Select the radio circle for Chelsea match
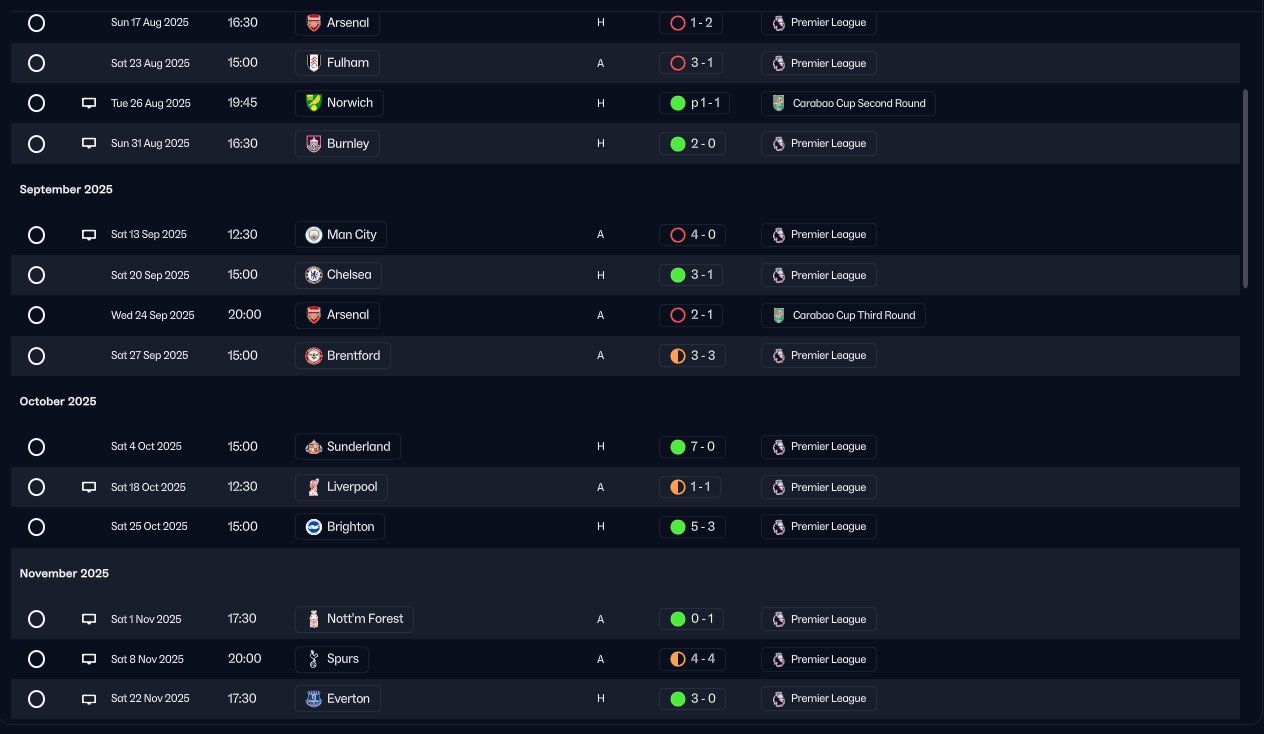1264x734 pixels. (37, 275)
